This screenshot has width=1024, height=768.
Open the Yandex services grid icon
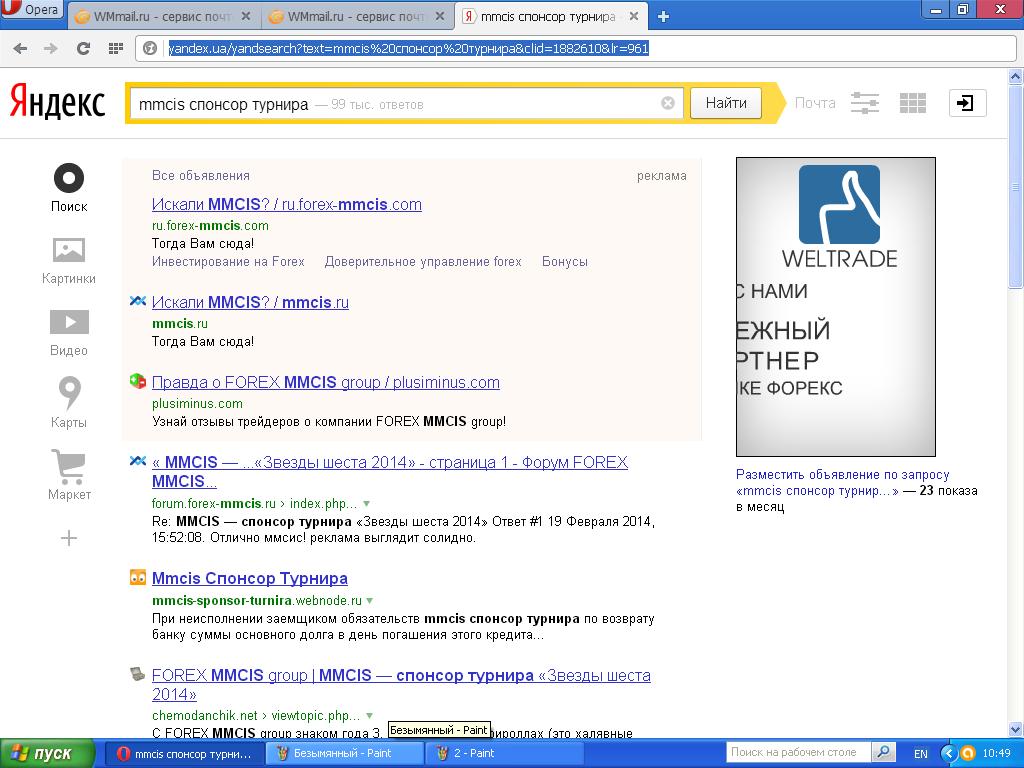coord(912,103)
